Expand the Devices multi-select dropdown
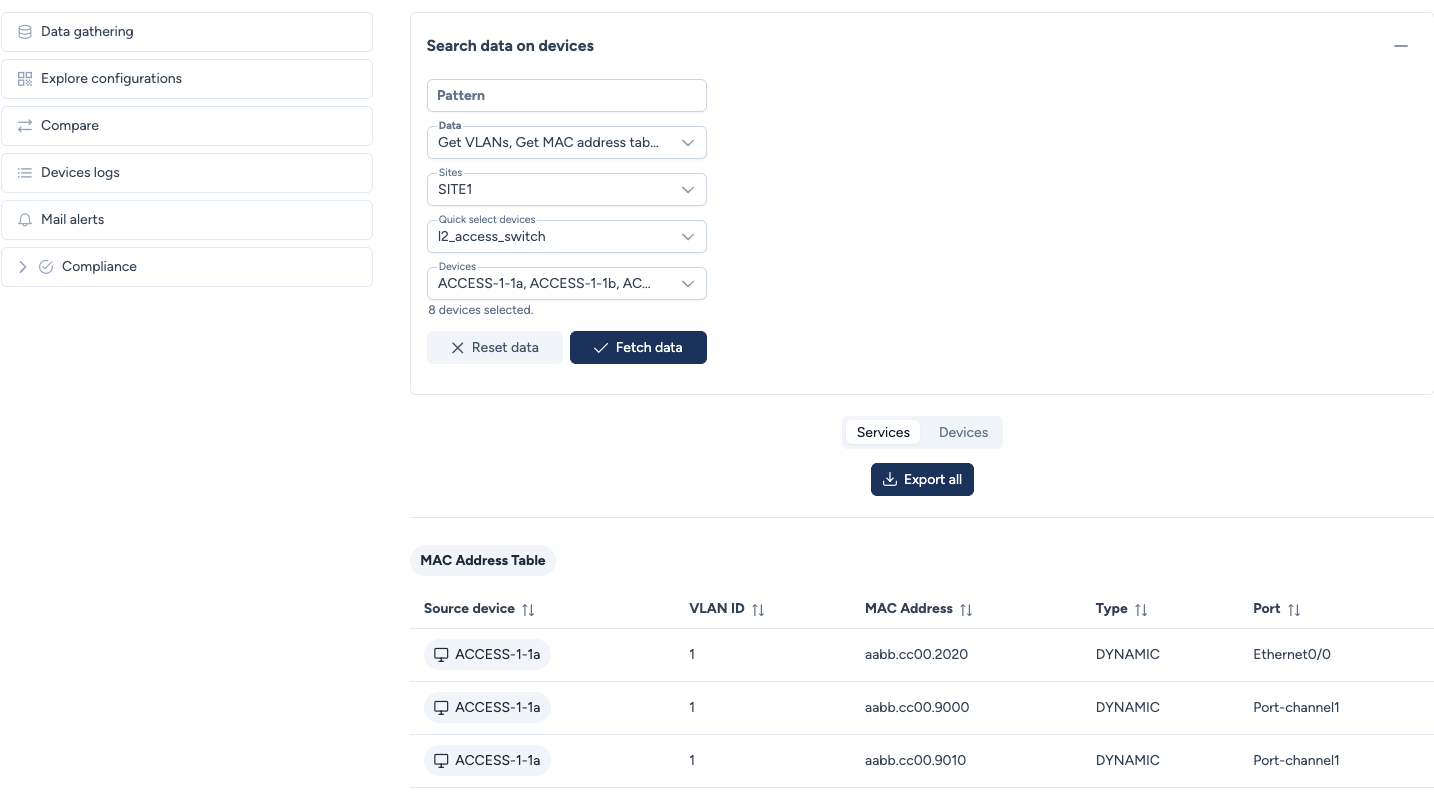The width and height of the screenshot is (1434, 794). coord(566,284)
